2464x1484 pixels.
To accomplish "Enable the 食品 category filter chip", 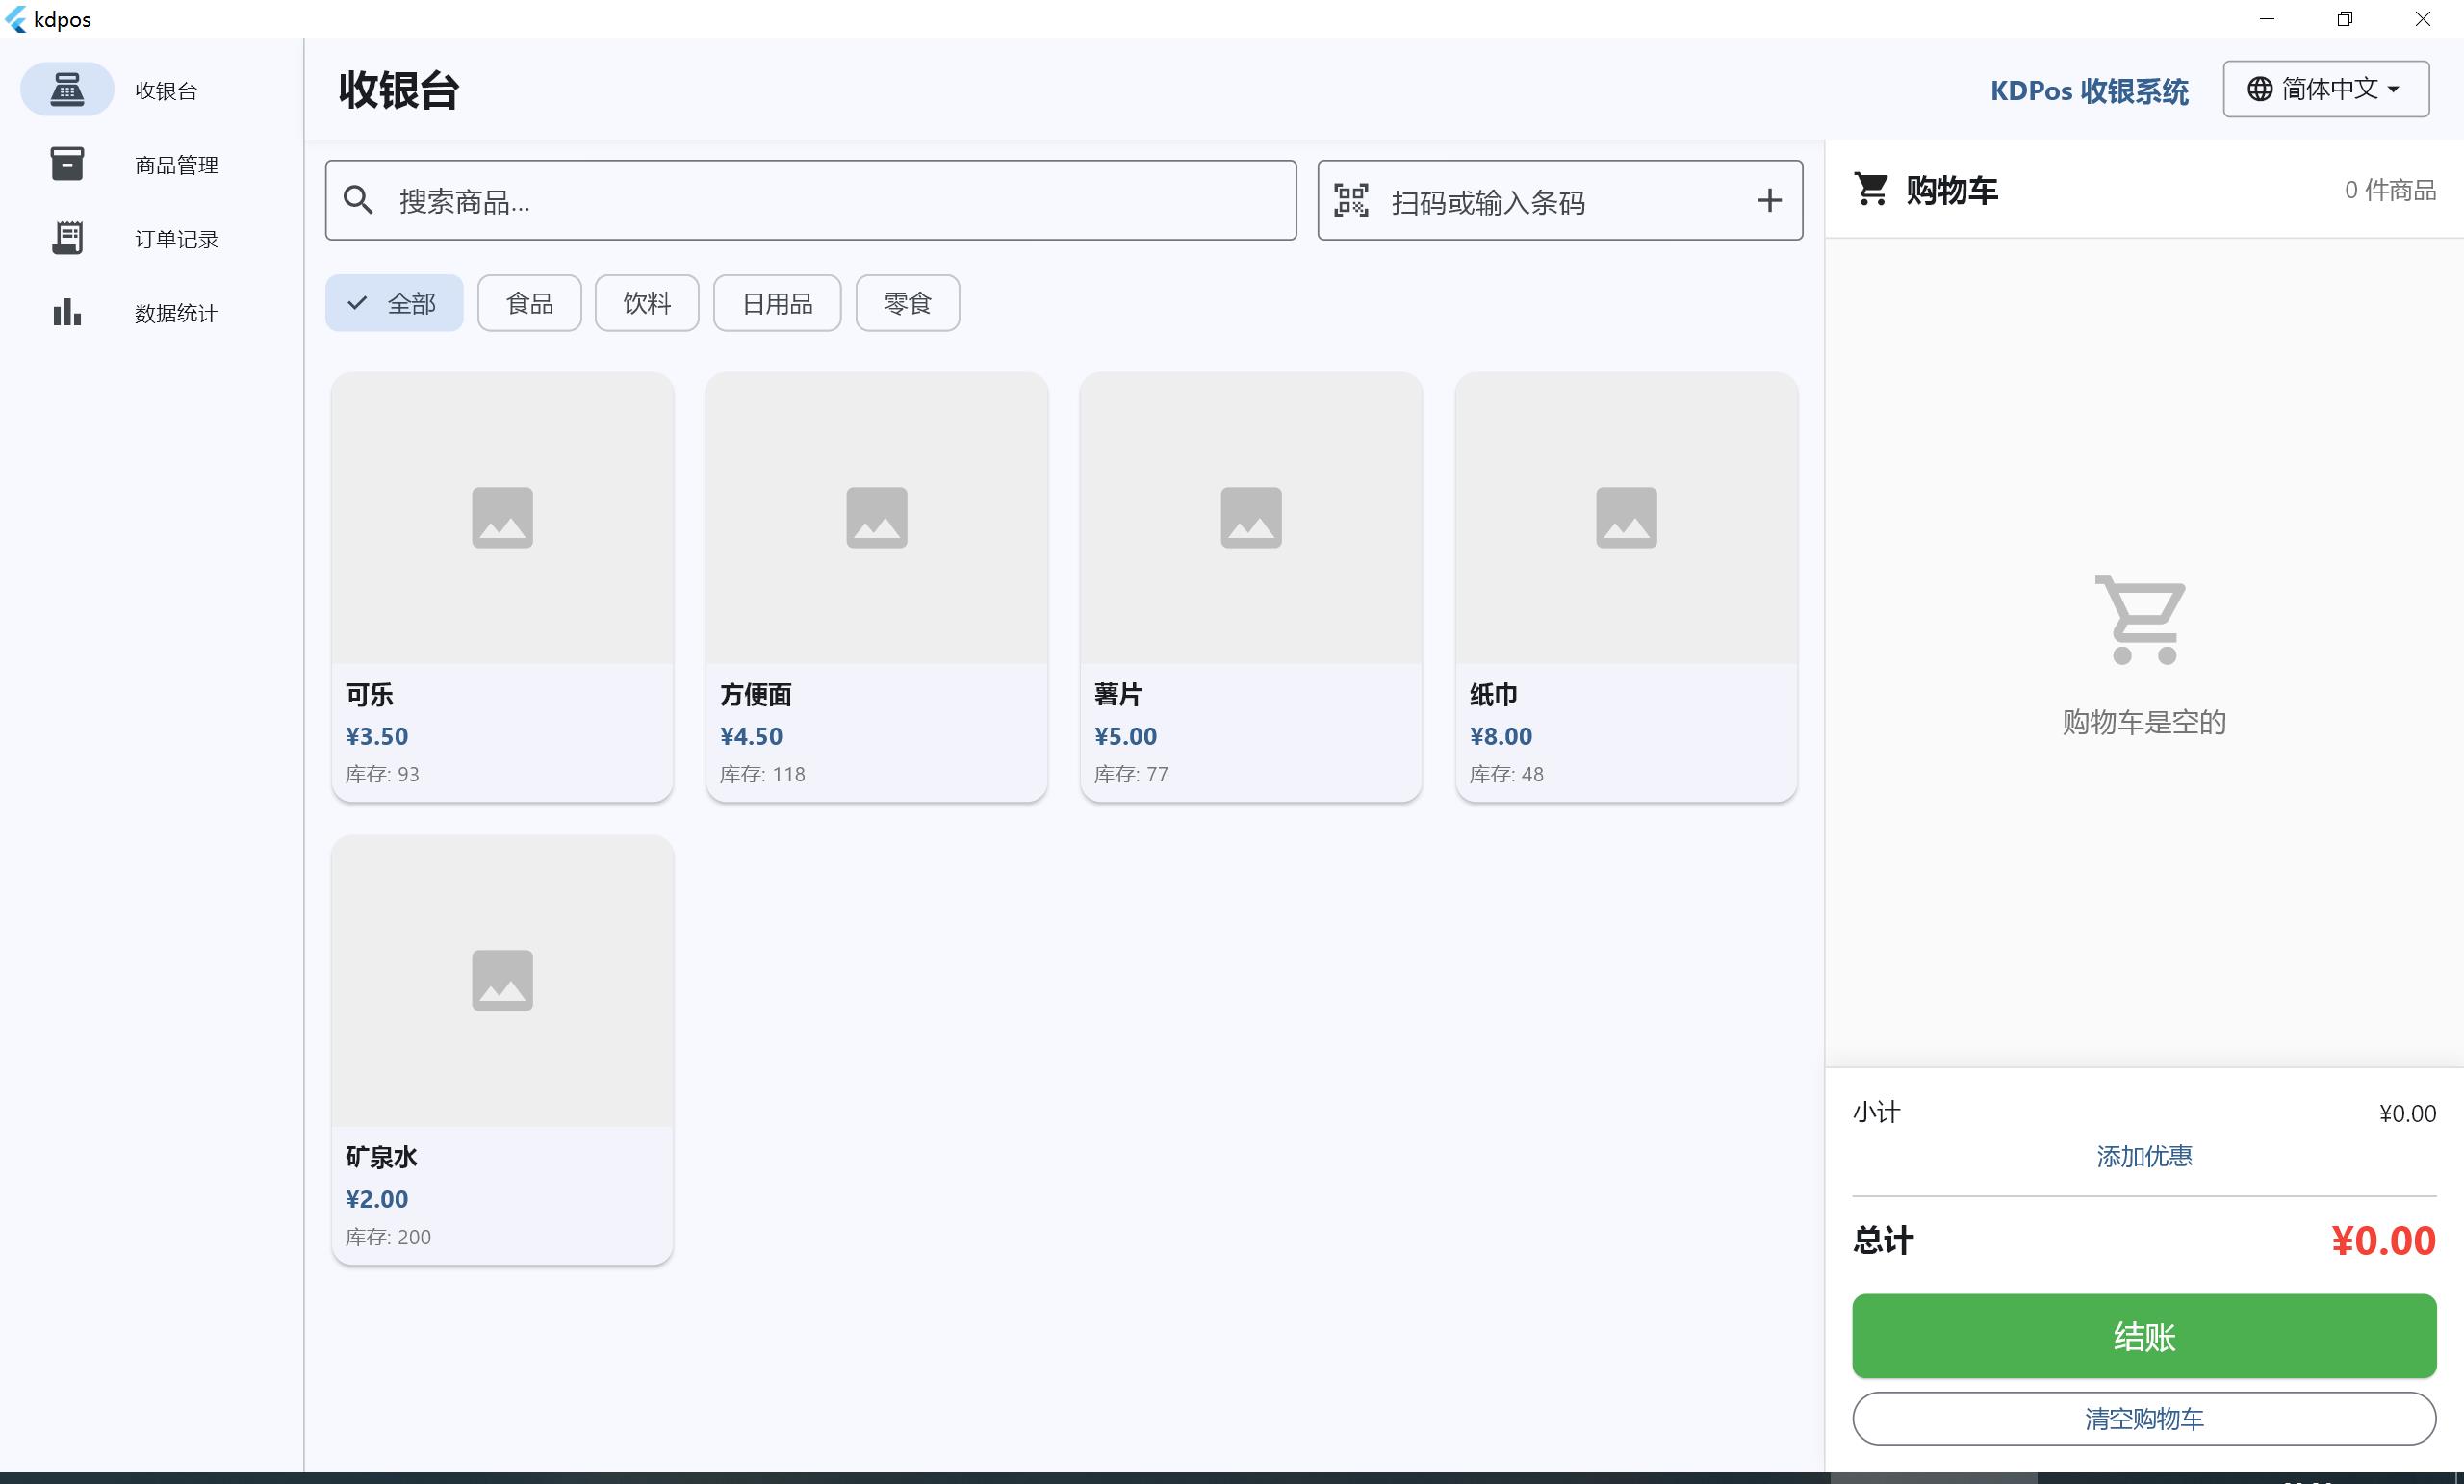I will pos(529,303).
